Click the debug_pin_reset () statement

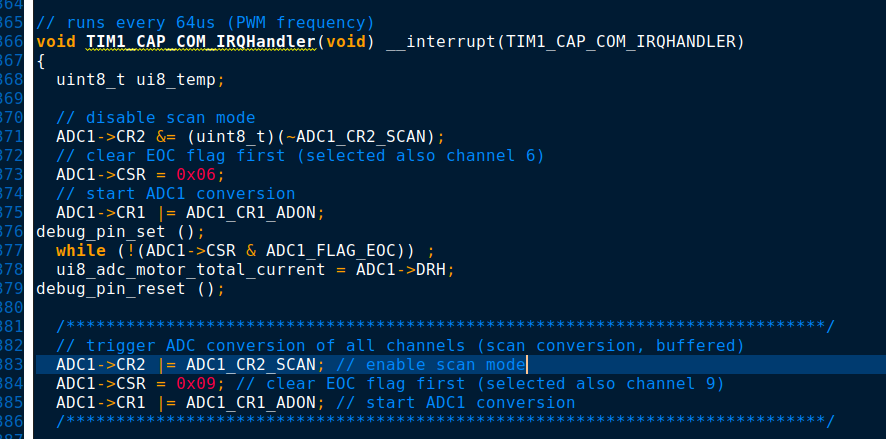pos(131,289)
